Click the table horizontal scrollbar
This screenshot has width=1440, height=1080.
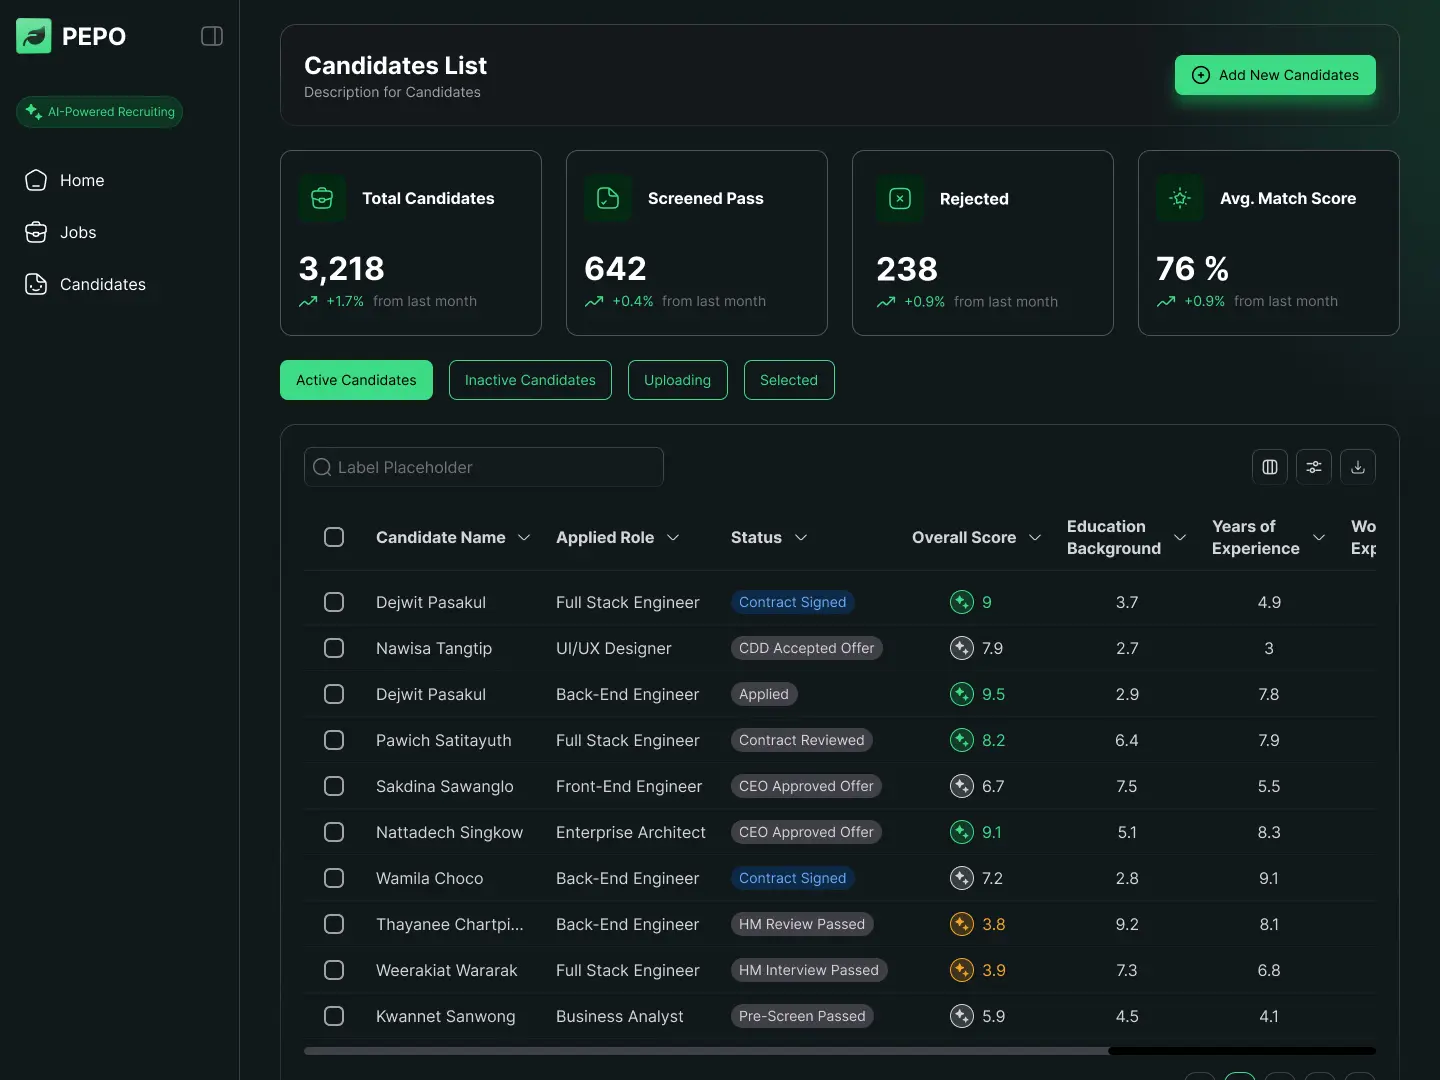pos(706,1051)
